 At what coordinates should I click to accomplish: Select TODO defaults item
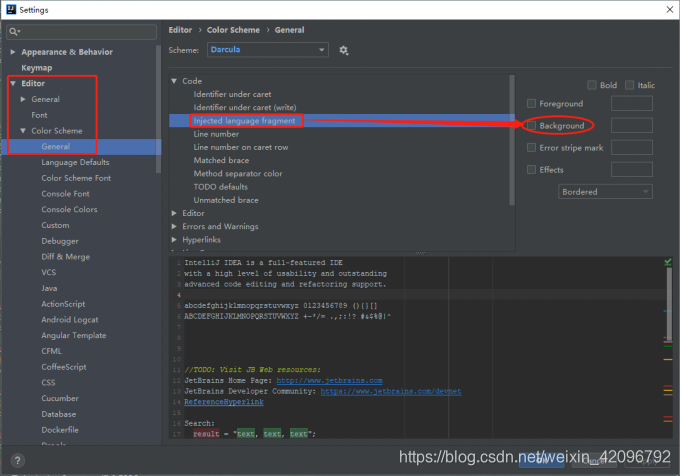(221, 187)
